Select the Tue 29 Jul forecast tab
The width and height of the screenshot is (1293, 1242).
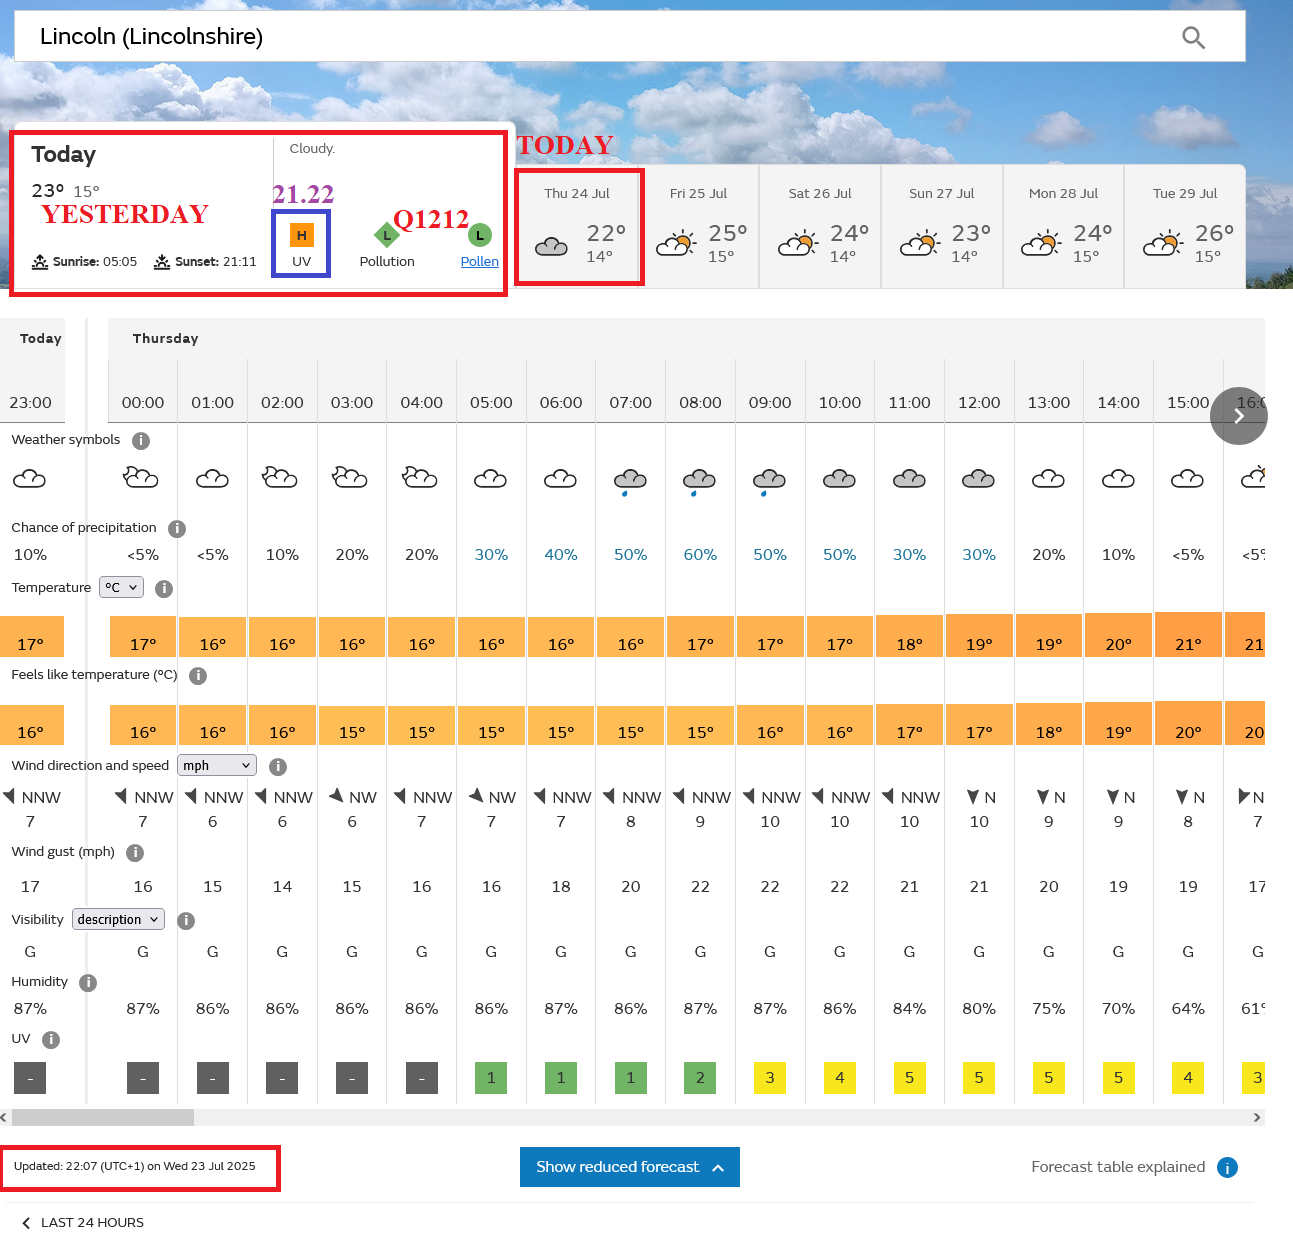(1185, 228)
